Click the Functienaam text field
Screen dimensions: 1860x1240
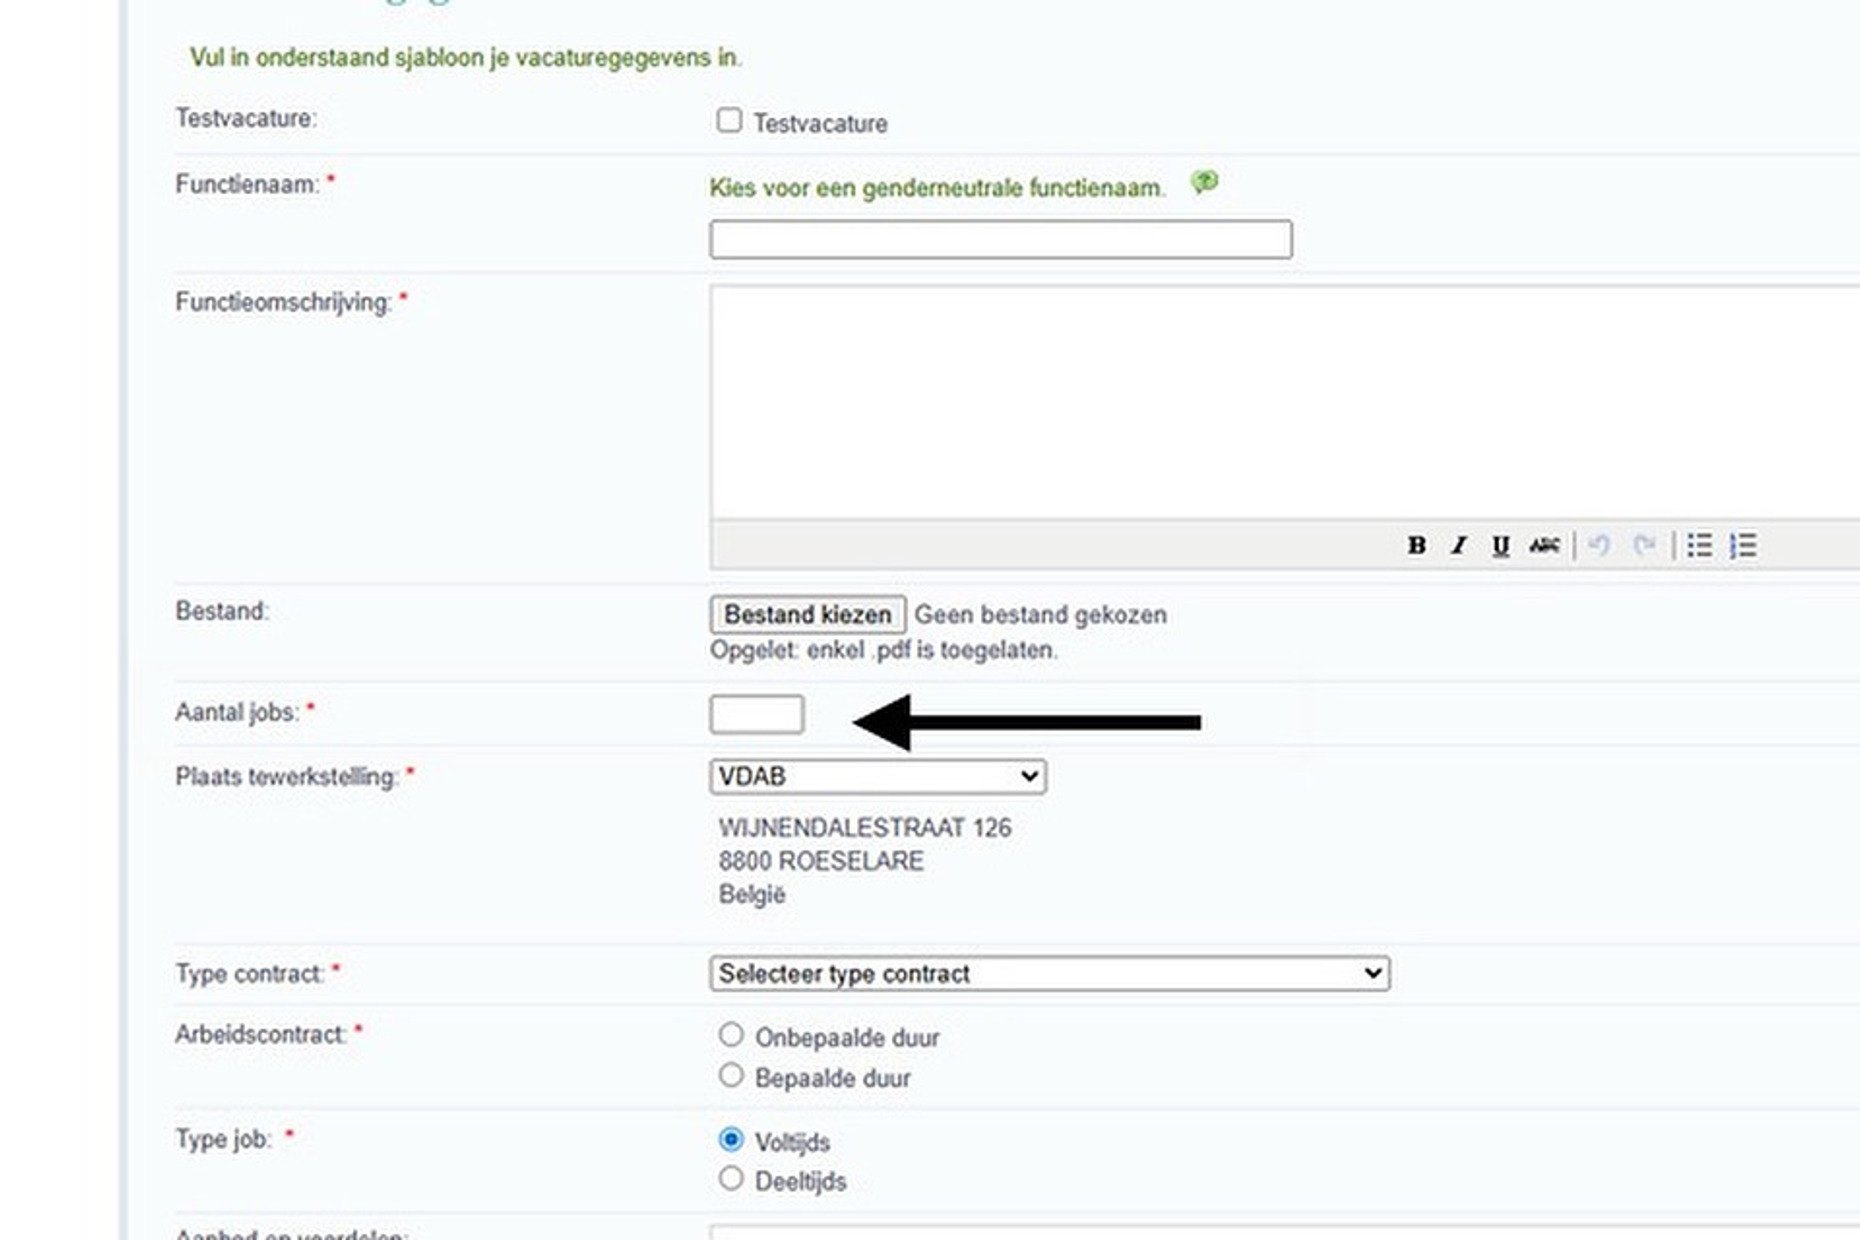1000,240
